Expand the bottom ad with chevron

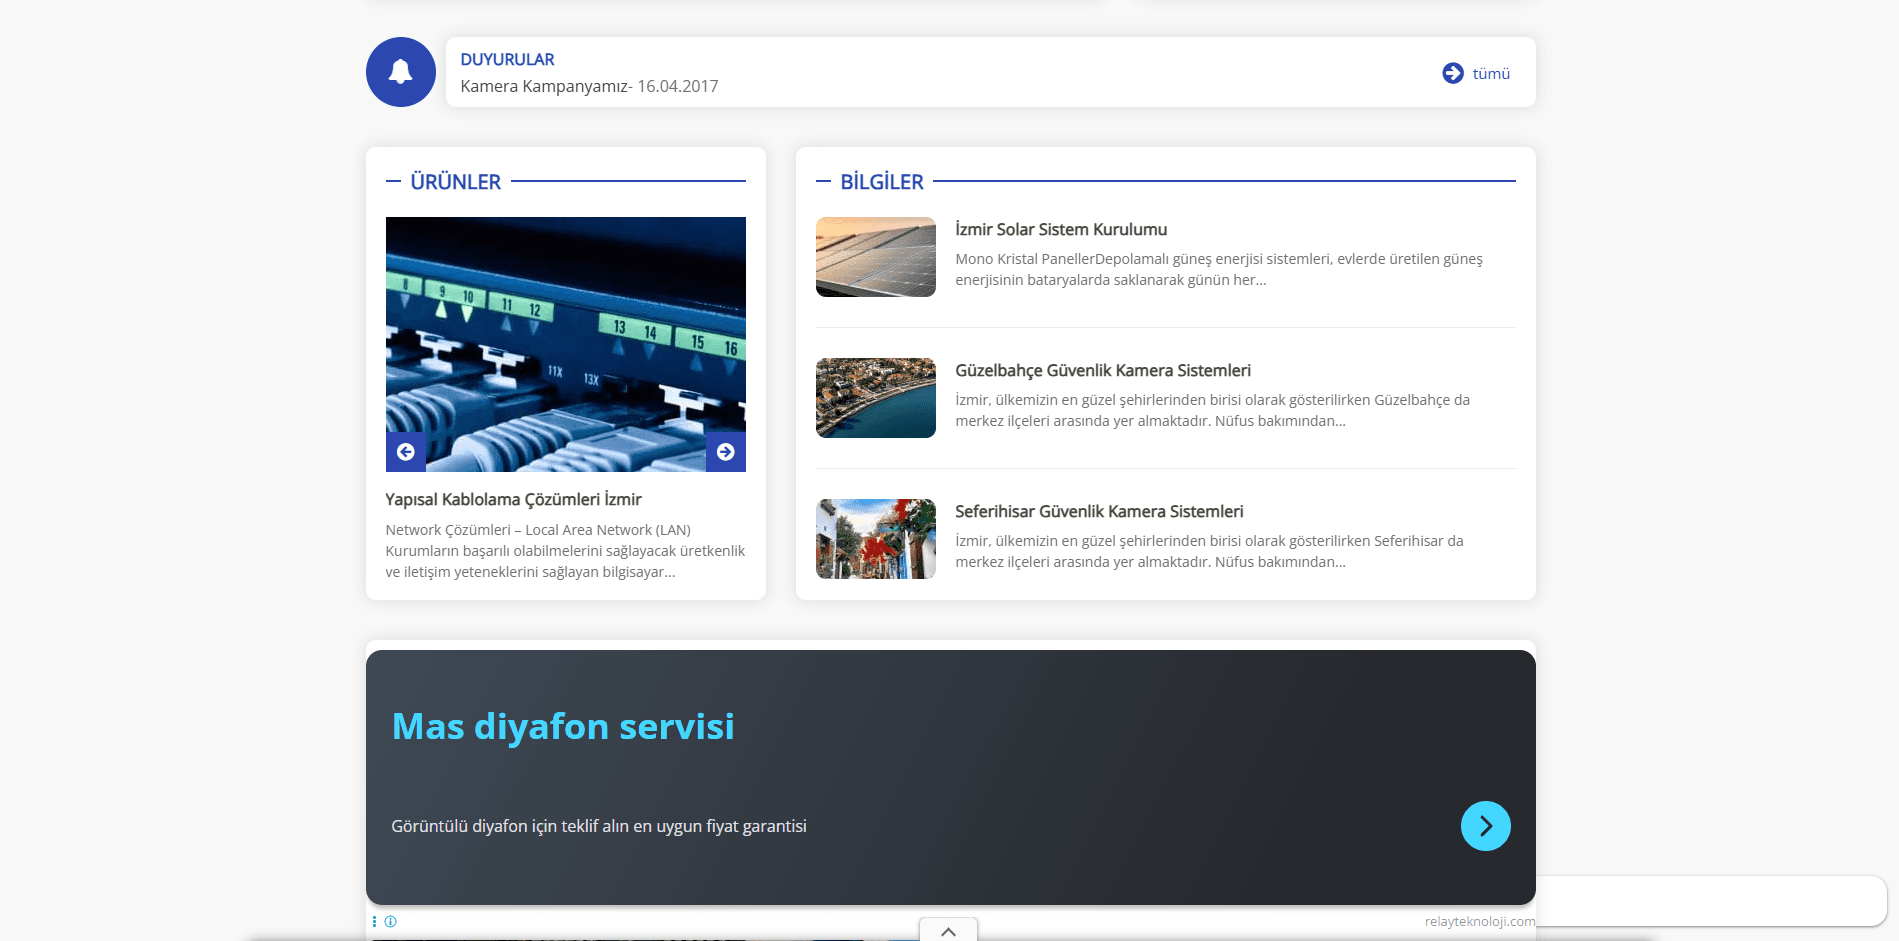(x=948, y=930)
